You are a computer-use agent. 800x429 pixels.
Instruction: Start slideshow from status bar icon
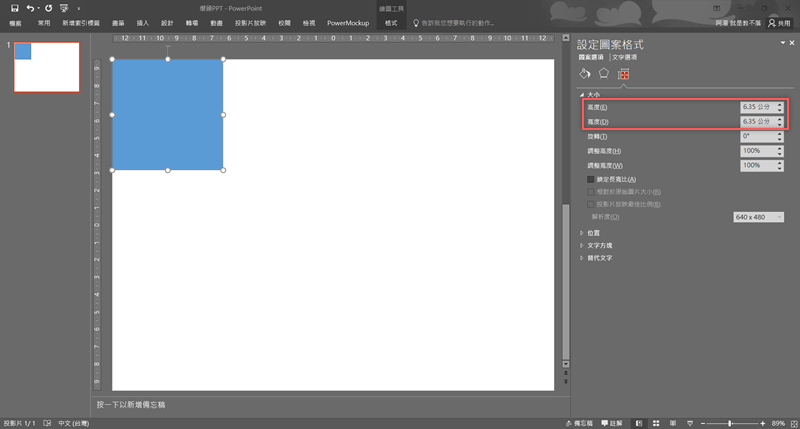tap(691, 423)
